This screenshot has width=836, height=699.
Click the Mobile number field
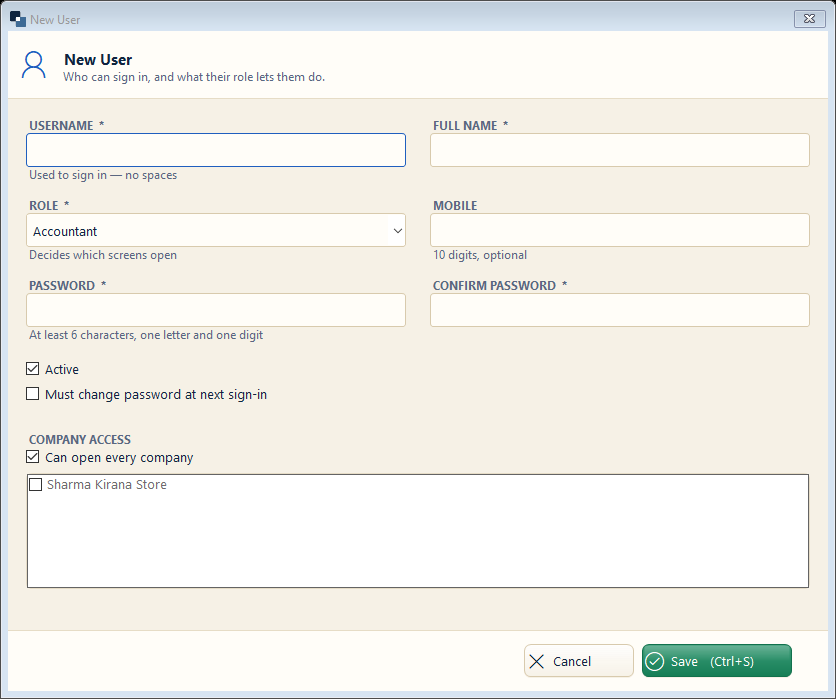click(620, 230)
